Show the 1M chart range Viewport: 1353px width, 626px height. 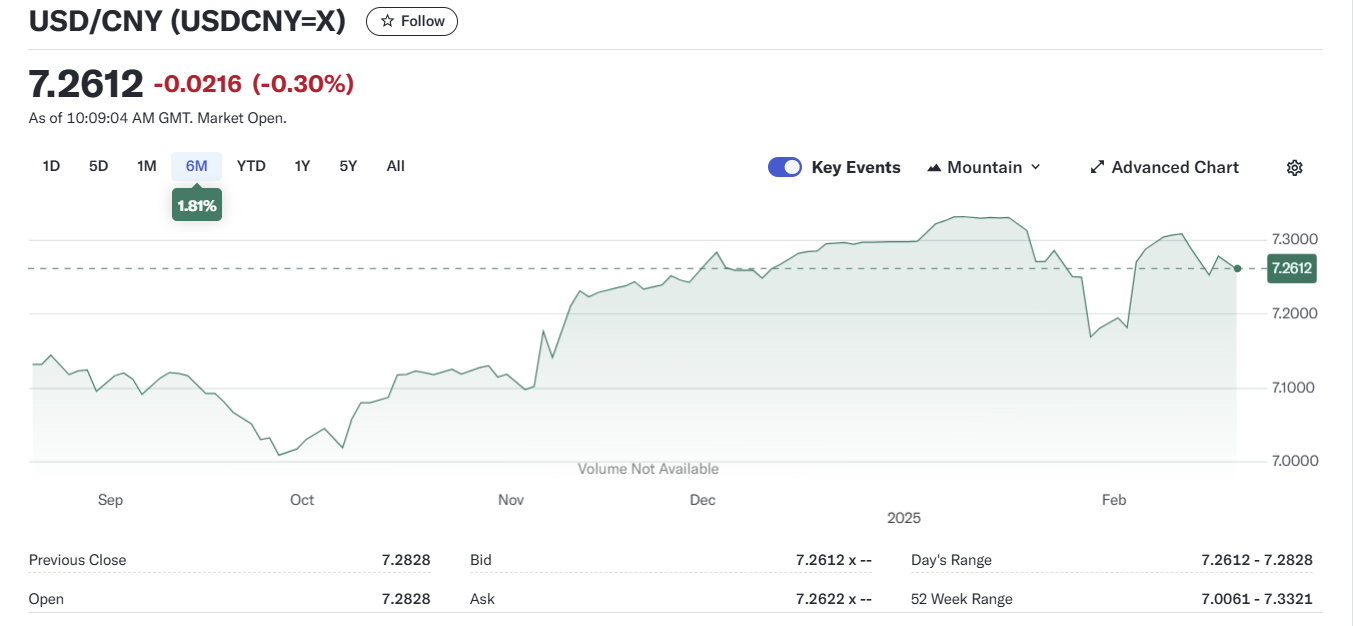(x=147, y=166)
